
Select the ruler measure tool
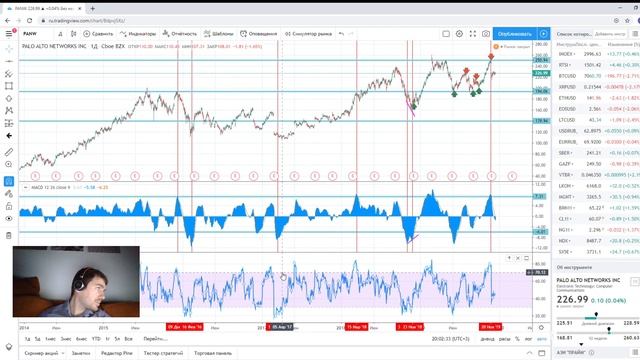[x=9, y=152]
